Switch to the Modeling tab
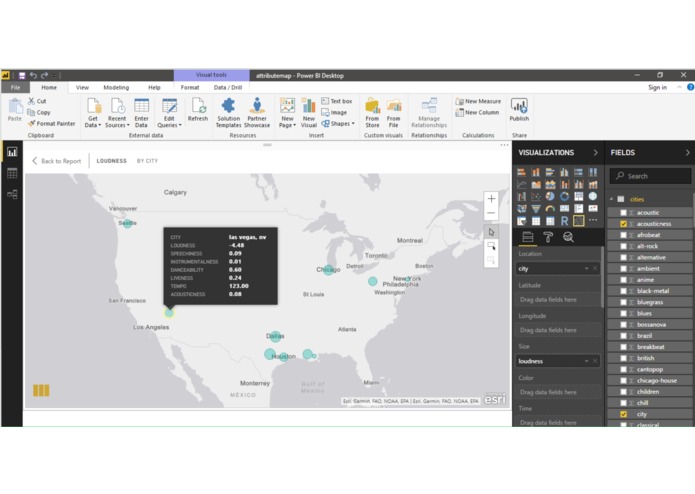Image resolution: width=695 pixels, height=494 pixels. click(x=116, y=88)
